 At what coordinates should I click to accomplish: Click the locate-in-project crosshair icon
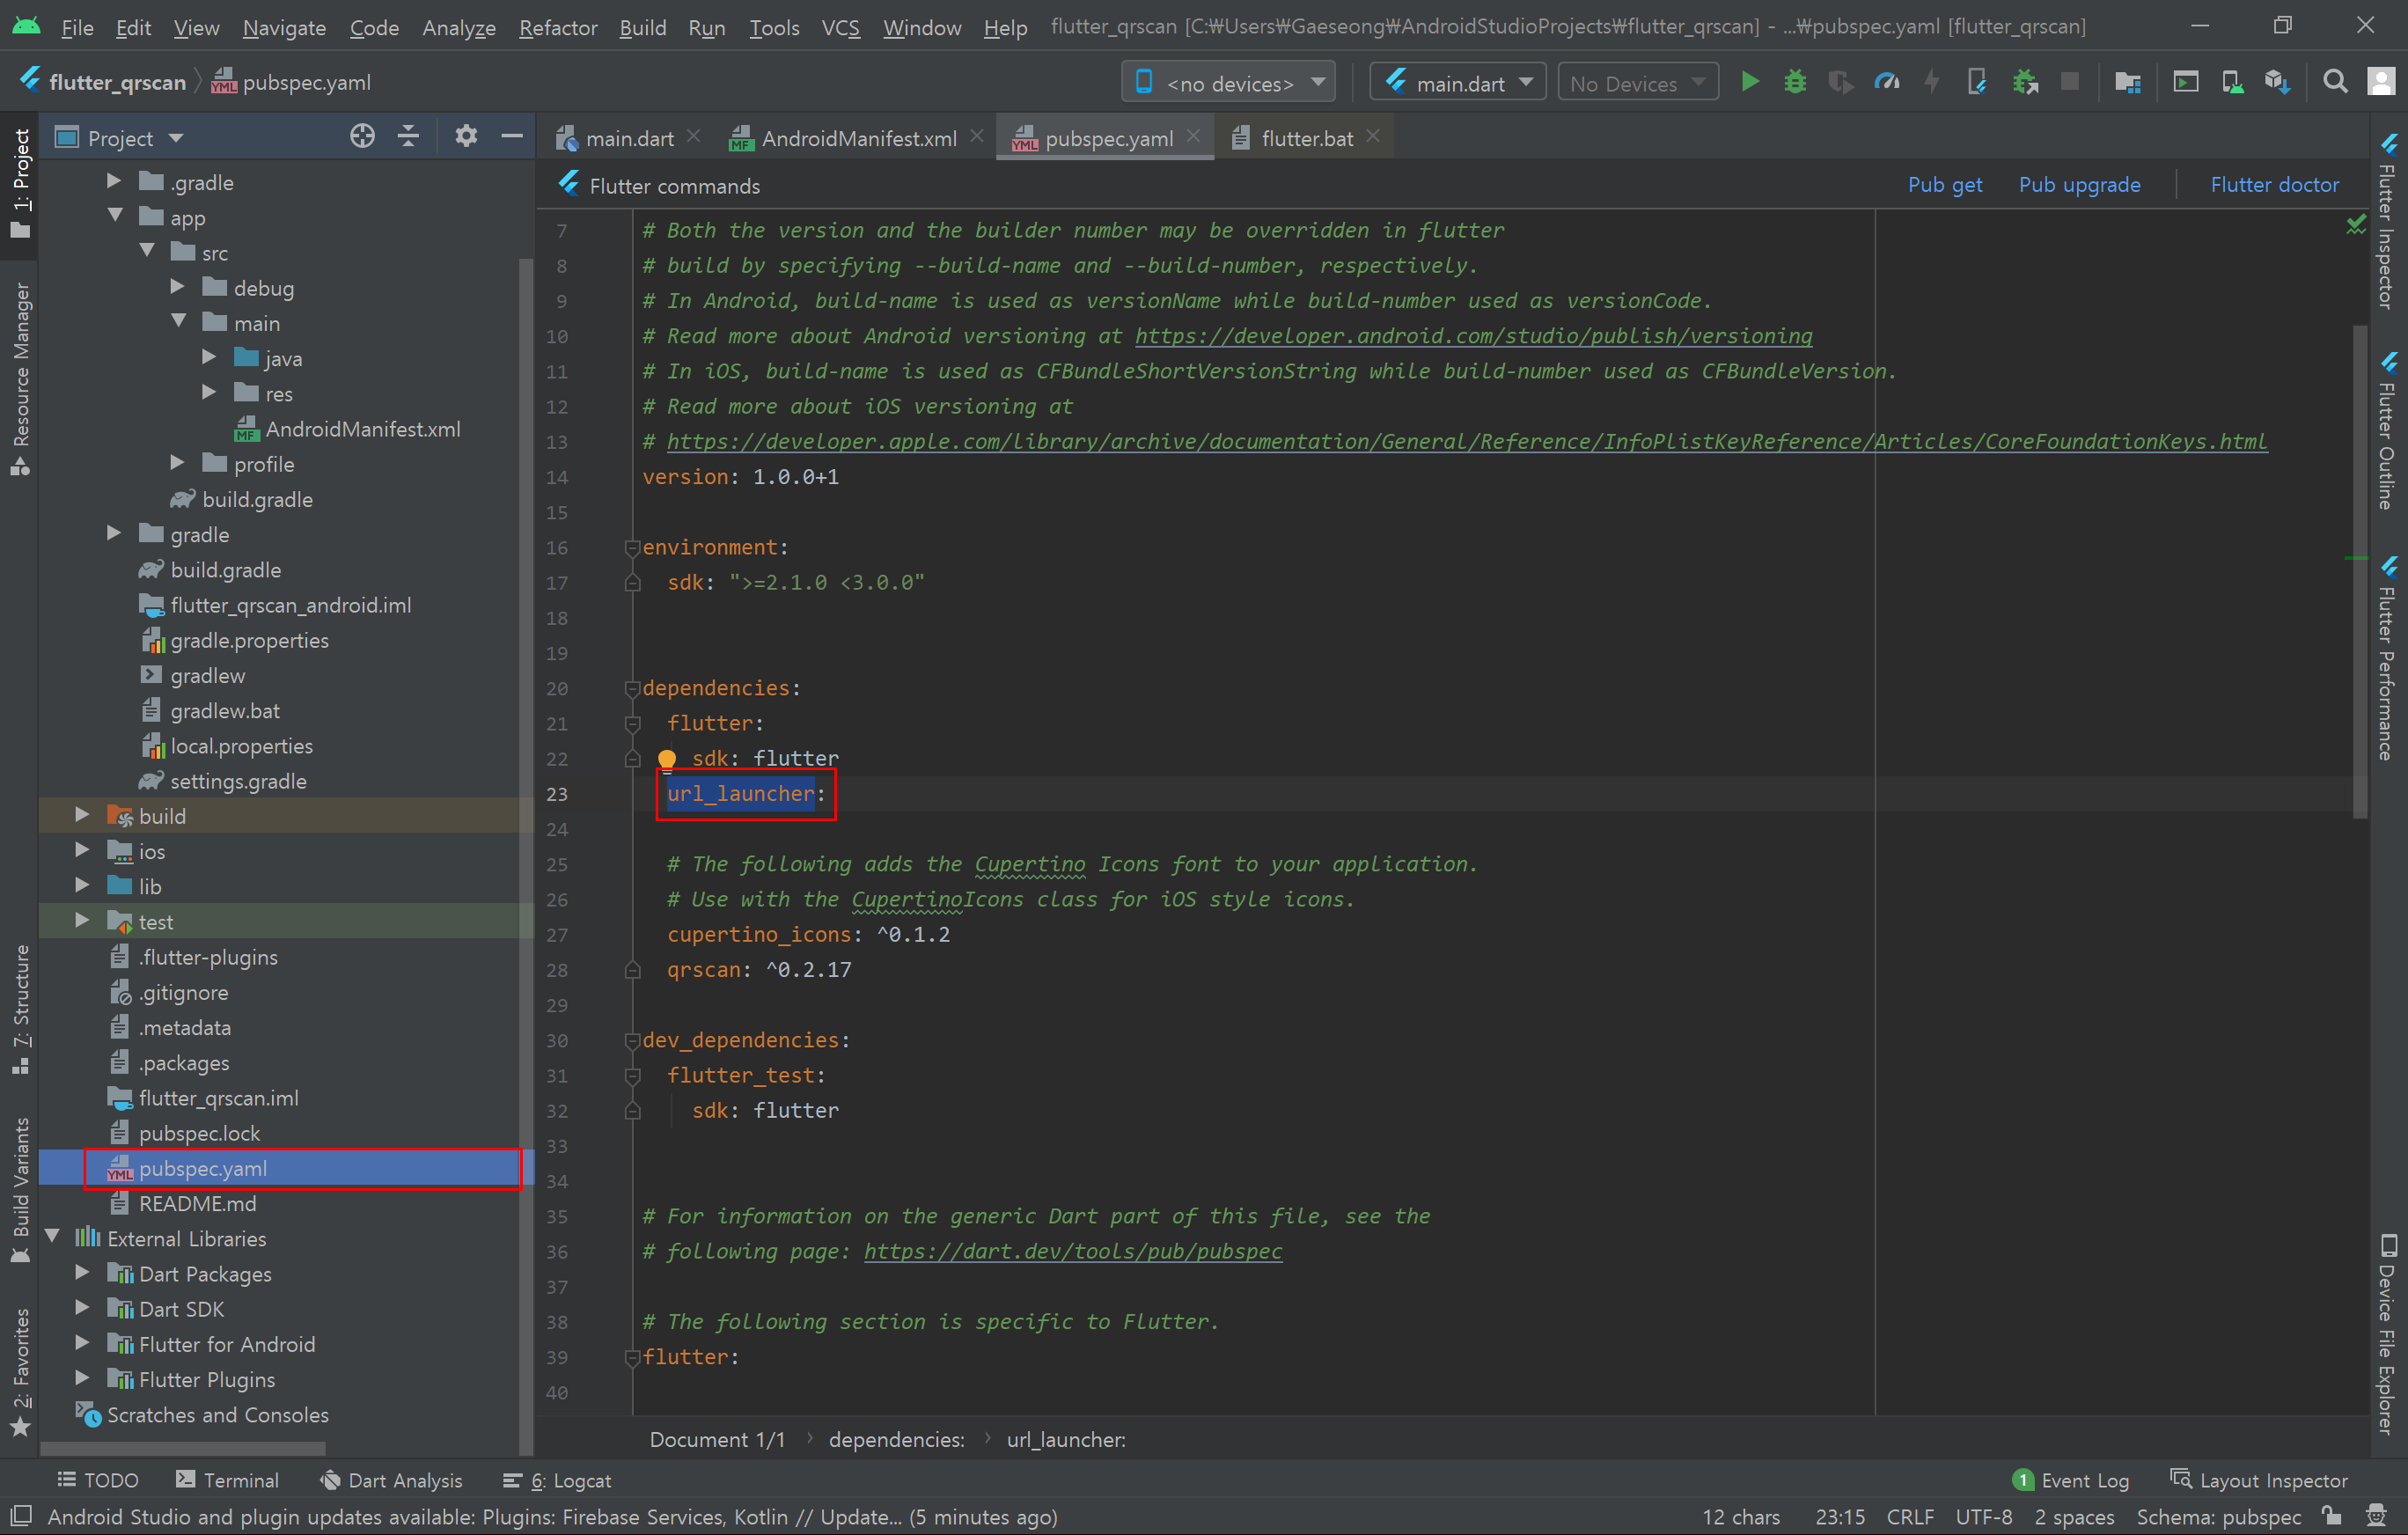pyautogui.click(x=362, y=137)
